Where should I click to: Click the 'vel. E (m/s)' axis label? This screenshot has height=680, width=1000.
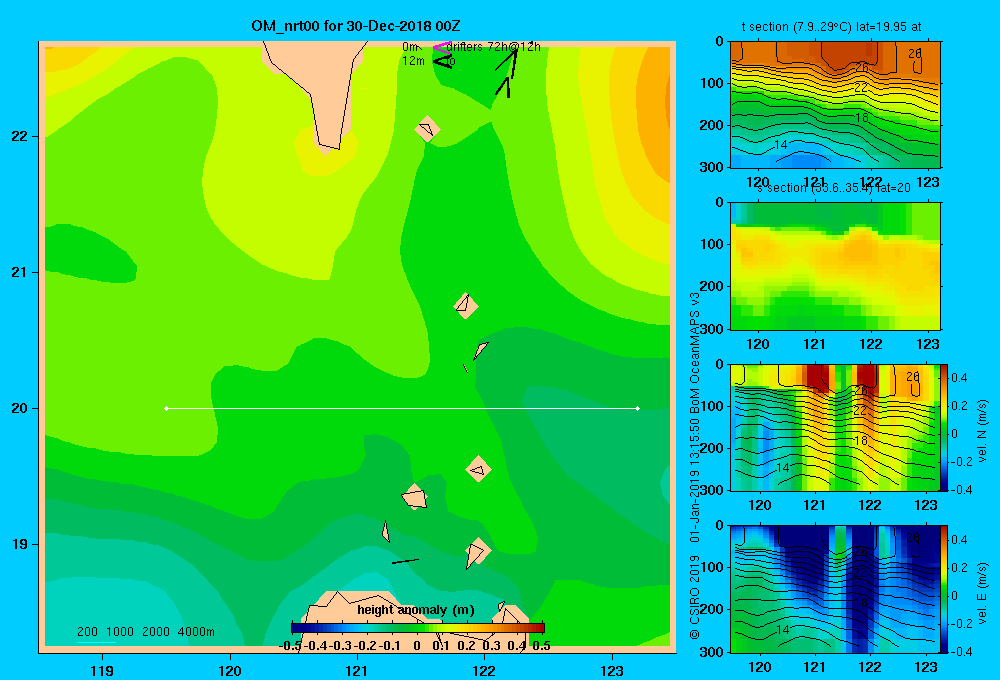pos(982,592)
